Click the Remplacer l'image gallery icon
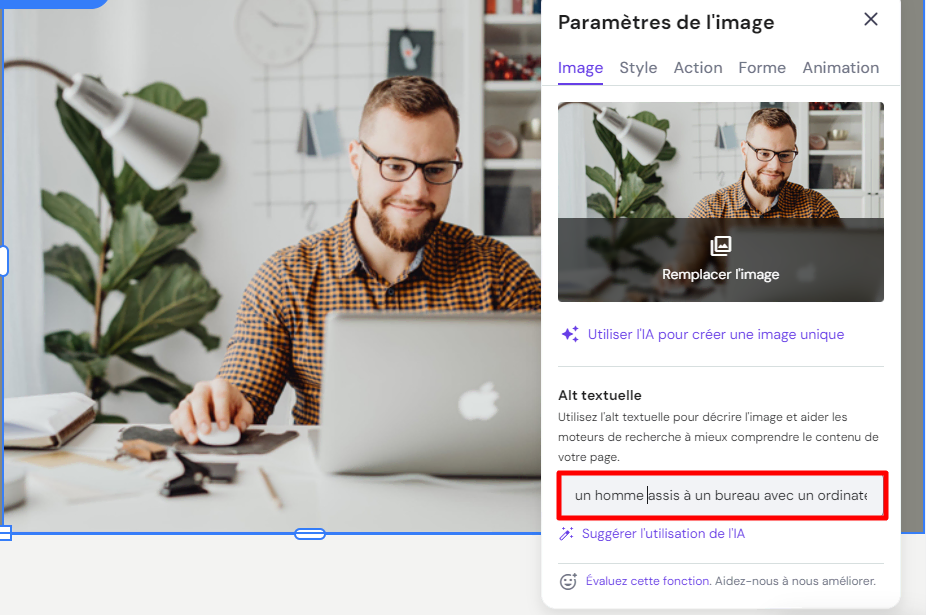The height and width of the screenshot is (615, 926). click(720, 246)
